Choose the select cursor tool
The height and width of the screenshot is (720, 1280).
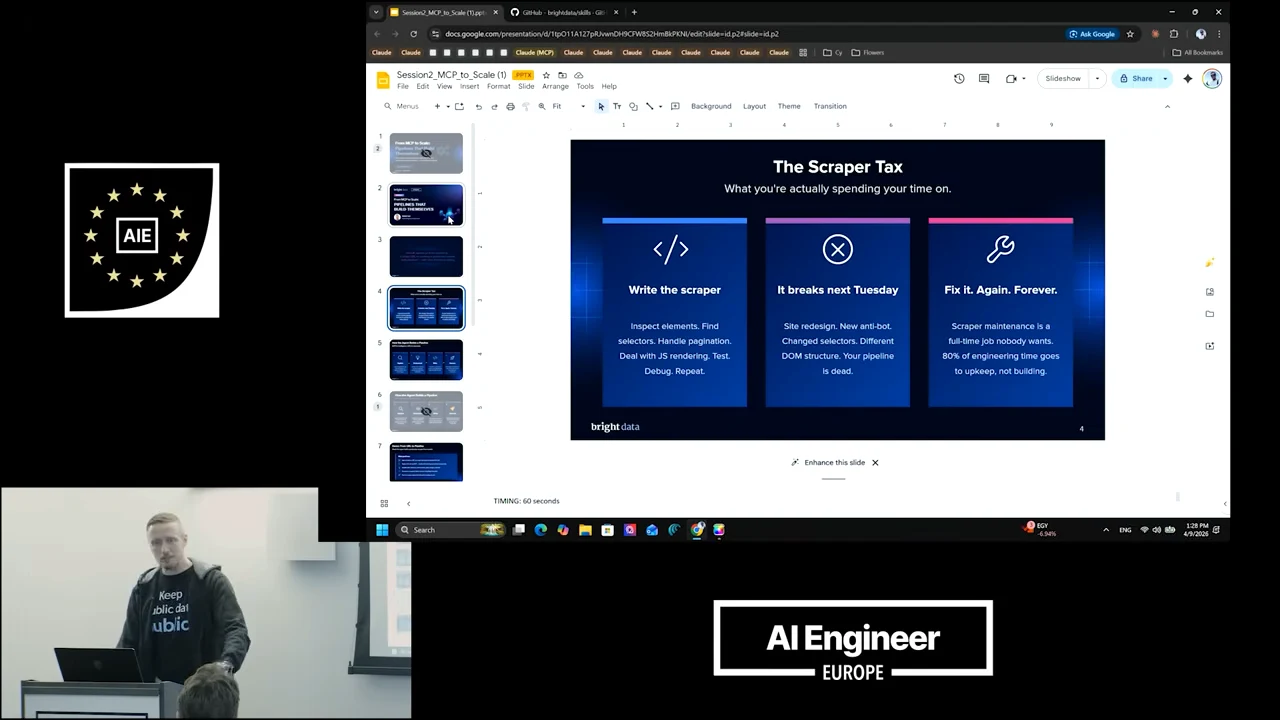pyautogui.click(x=601, y=106)
